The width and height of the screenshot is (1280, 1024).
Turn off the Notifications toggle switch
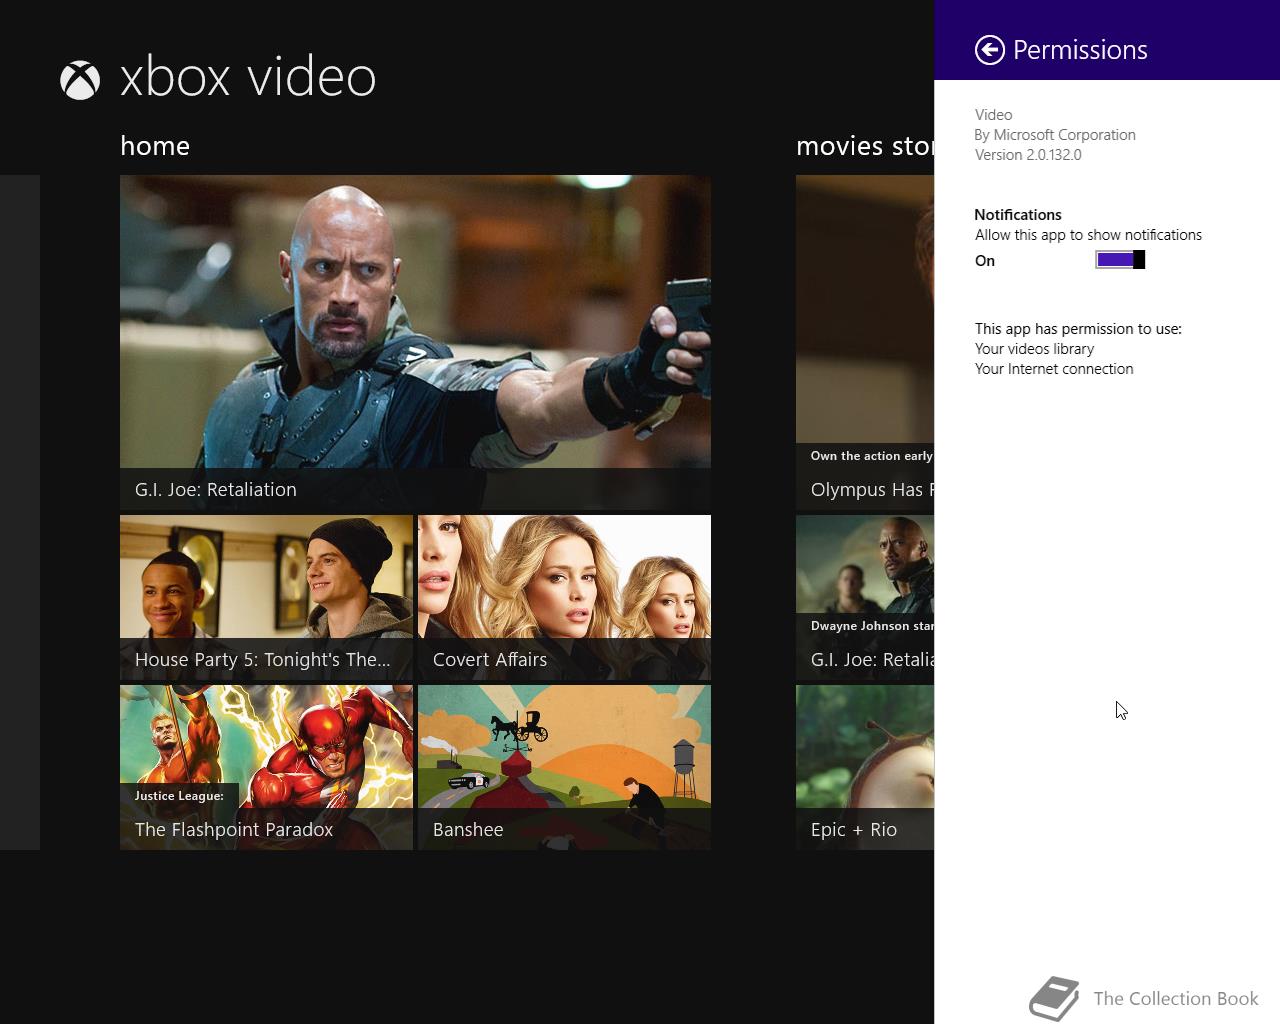point(1120,260)
